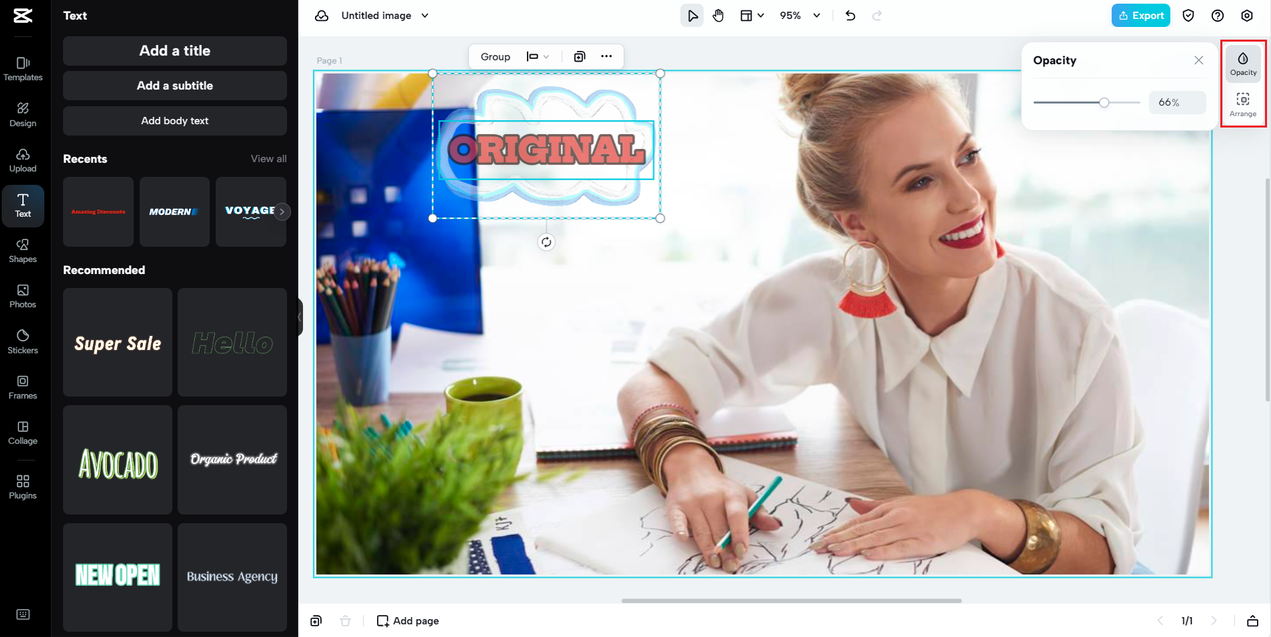This screenshot has height=637, width=1271.
Task: Choose Business Agency text template
Action: 232,577
